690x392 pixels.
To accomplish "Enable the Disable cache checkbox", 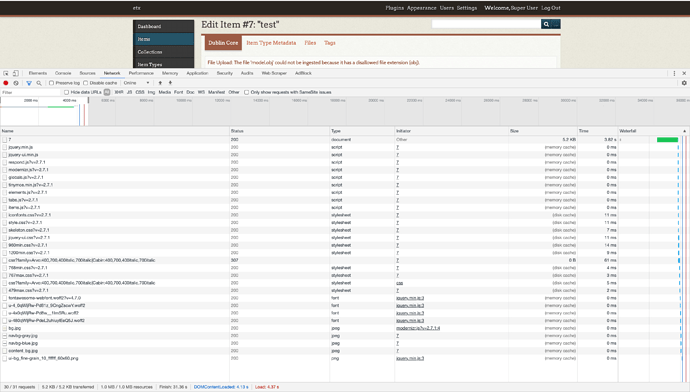I will [x=85, y=83].
